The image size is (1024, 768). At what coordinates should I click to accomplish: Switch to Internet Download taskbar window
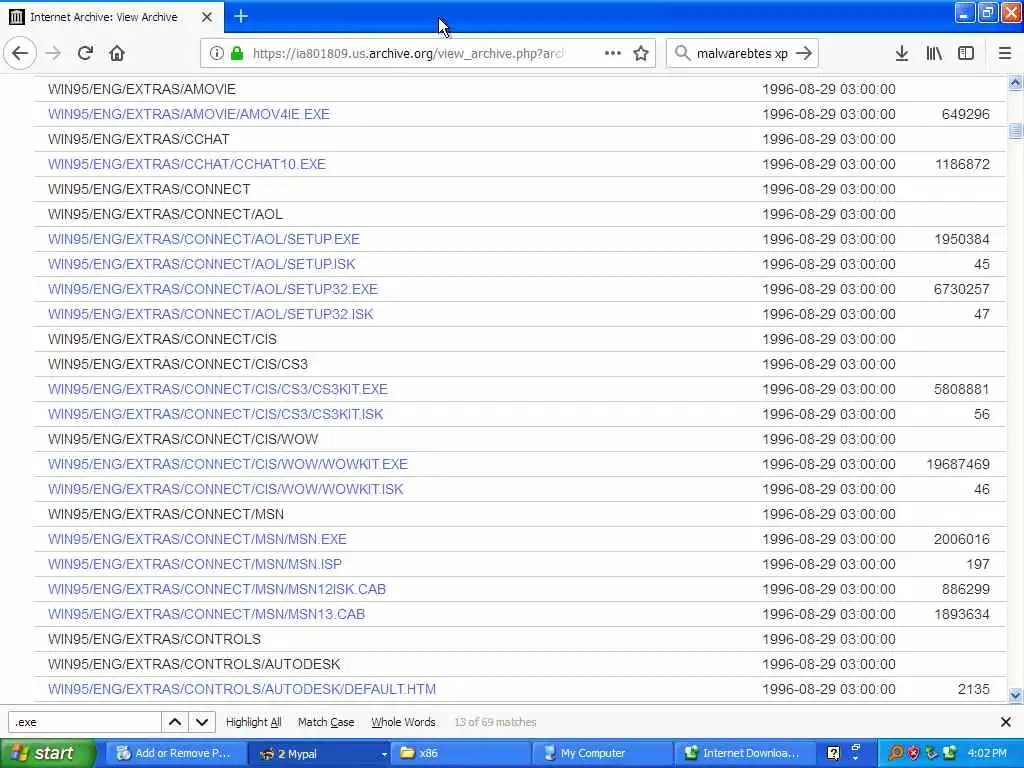click(744, 753)
